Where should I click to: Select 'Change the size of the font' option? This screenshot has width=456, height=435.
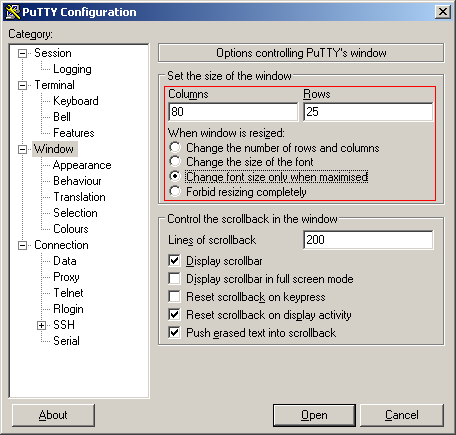pos(175,162)
